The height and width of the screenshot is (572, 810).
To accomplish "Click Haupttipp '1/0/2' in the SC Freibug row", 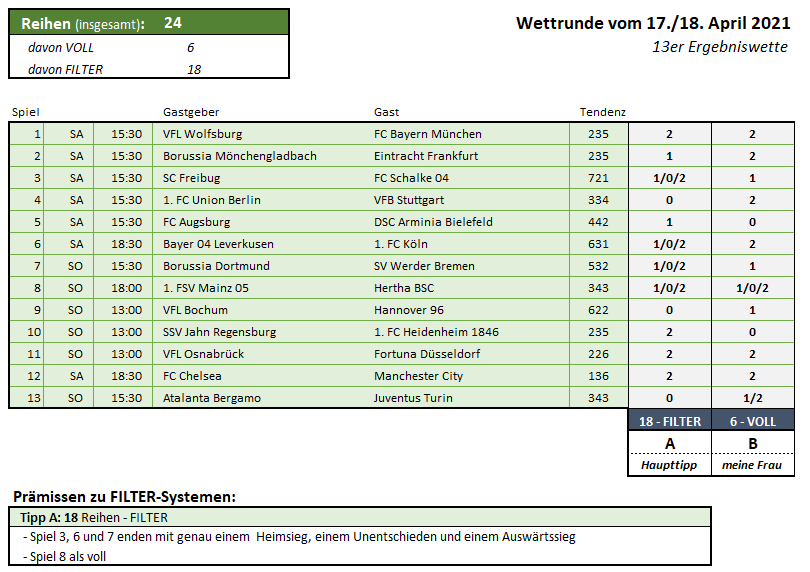I will (669, 178).
